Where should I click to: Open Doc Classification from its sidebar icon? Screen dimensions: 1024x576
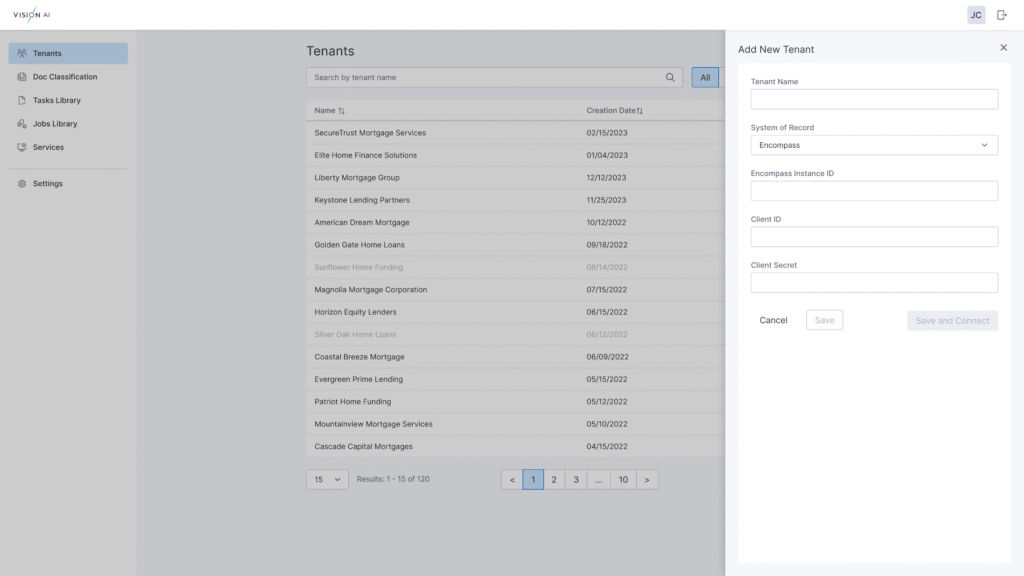click(x=20, y=76)
